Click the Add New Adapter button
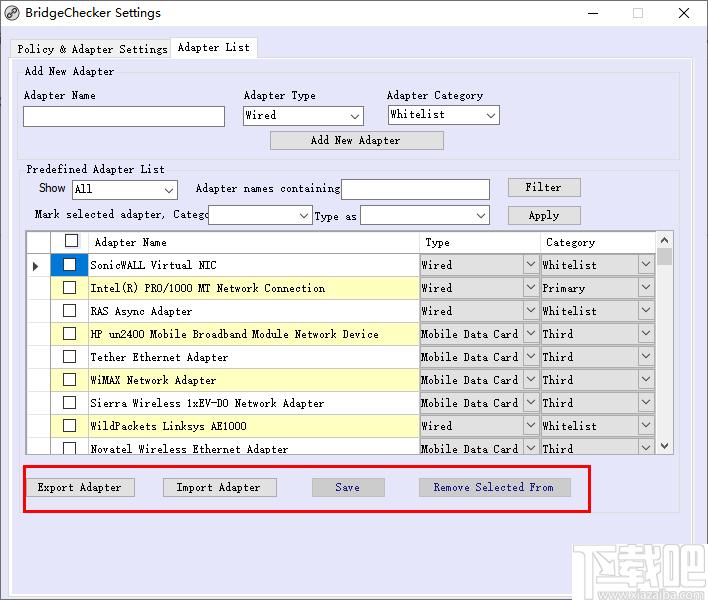This screenshot has width=708, height=600. click(x=357, y=140)
